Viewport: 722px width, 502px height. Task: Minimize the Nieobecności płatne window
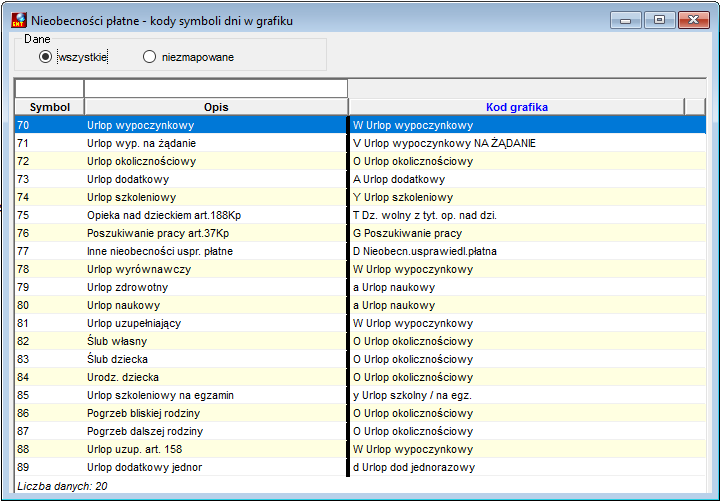625,20
